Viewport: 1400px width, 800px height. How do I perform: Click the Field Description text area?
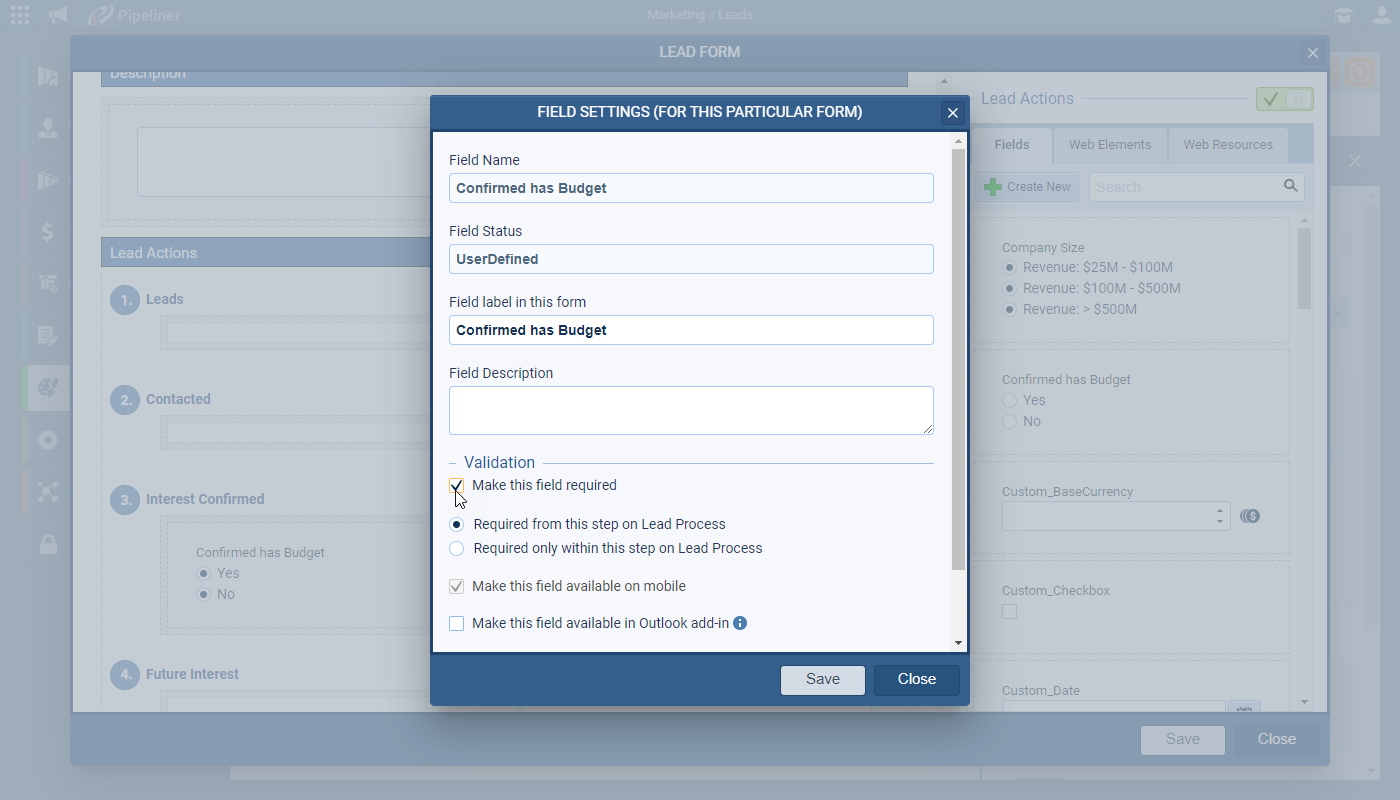coord(691,410)
